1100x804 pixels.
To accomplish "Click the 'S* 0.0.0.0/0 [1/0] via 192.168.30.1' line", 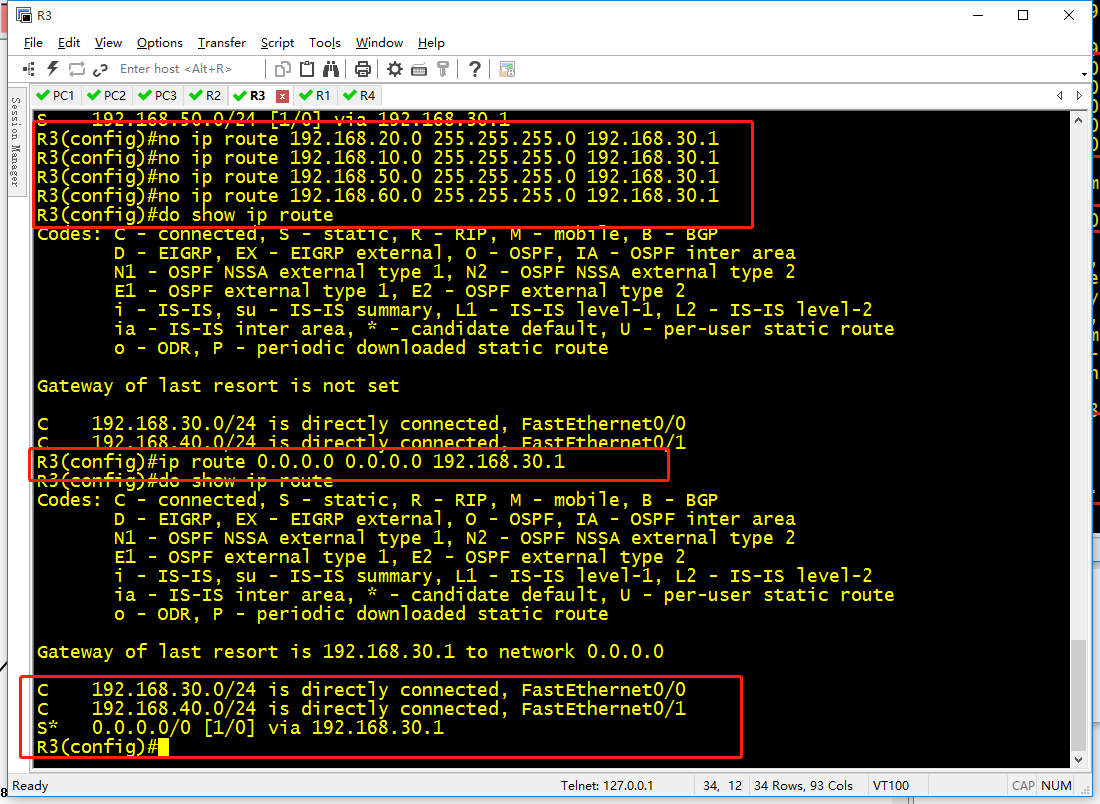I will pyautogui.click(x=241, y=728).
